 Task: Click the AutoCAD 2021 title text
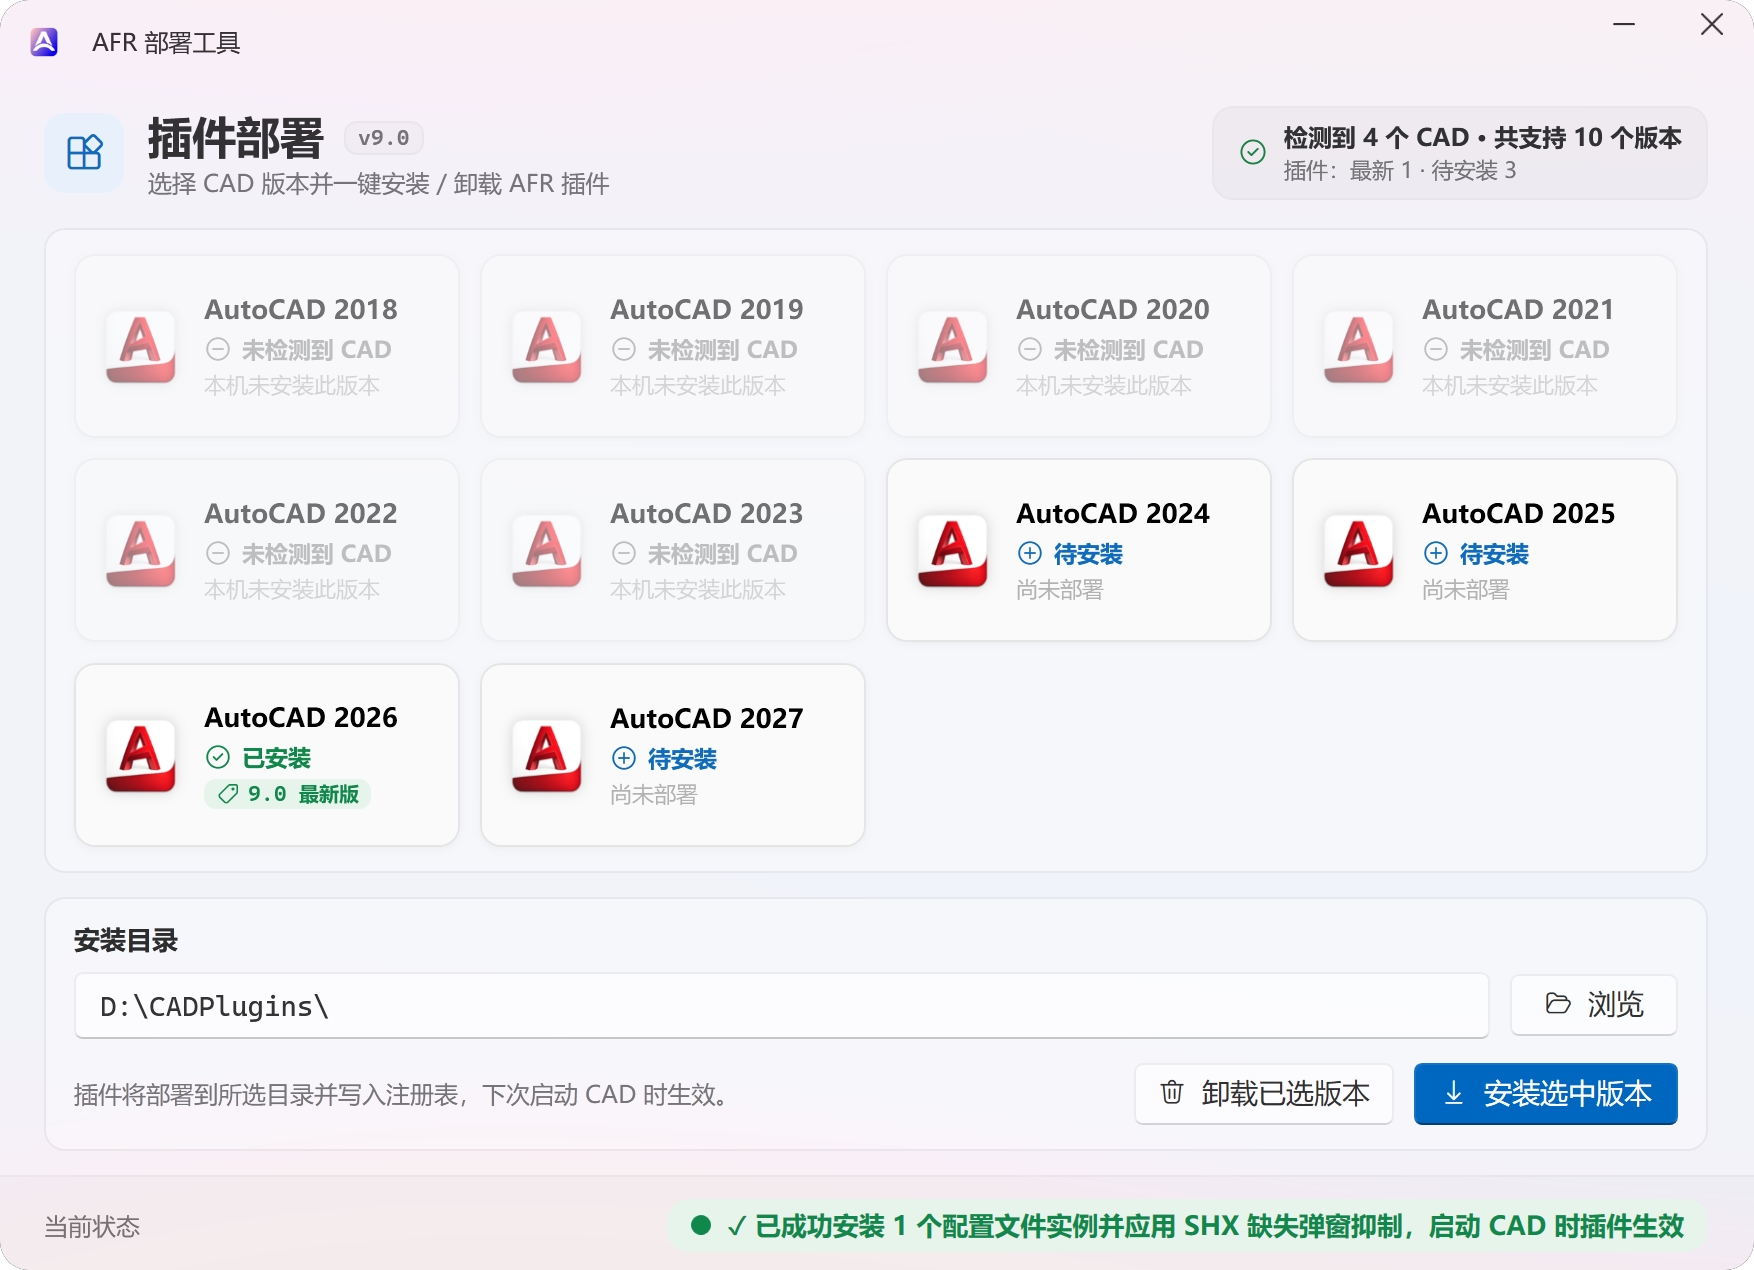[1519, 310]
